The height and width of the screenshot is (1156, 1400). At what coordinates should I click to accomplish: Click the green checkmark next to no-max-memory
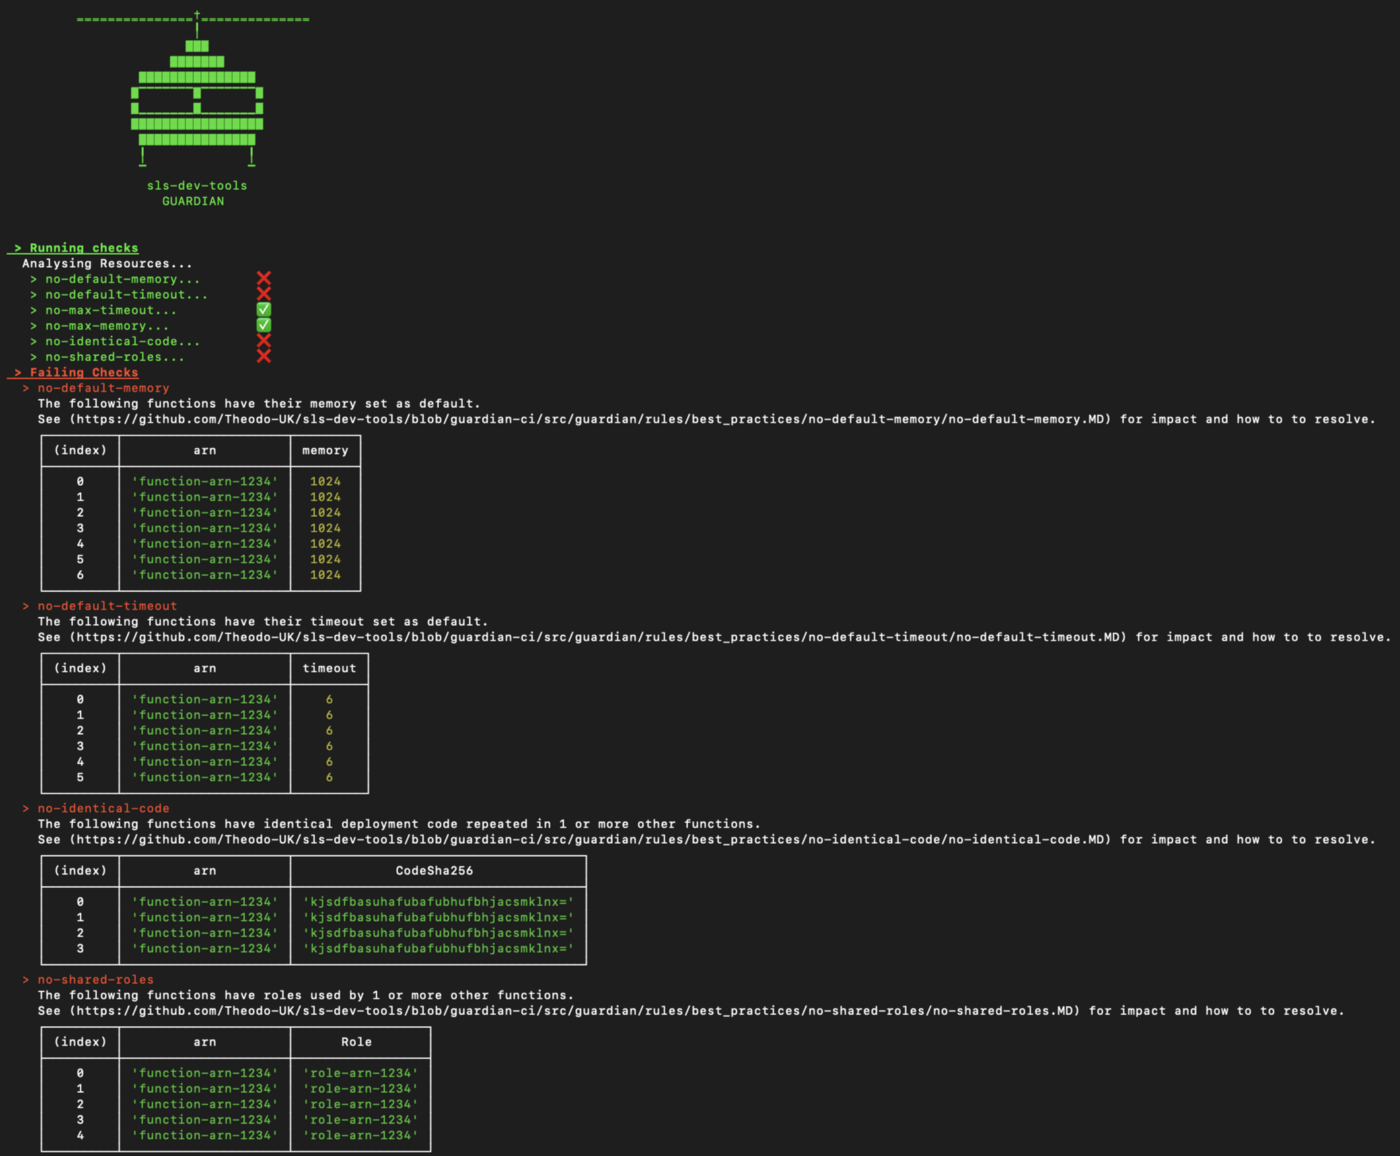[263, 325]
